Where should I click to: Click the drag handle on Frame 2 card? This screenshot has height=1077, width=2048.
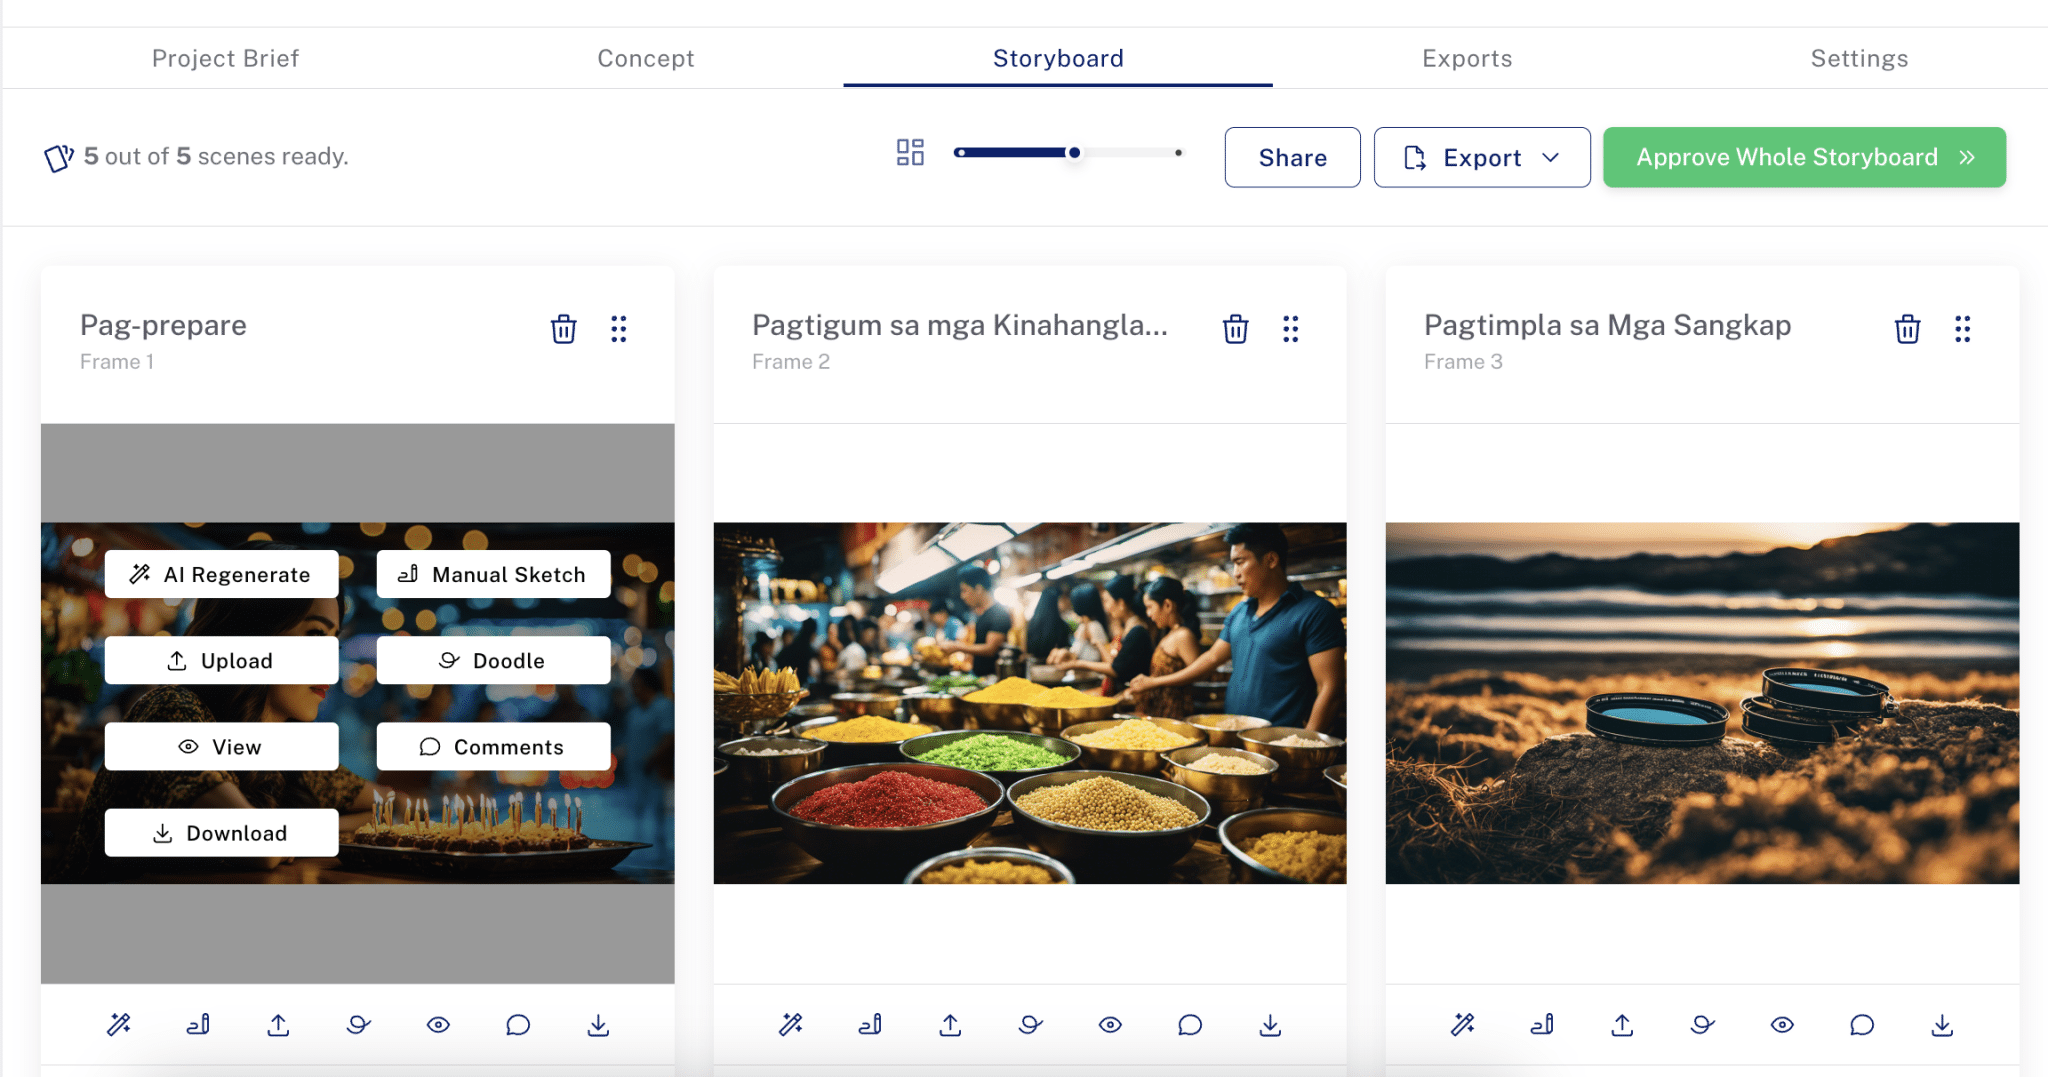1290,329
